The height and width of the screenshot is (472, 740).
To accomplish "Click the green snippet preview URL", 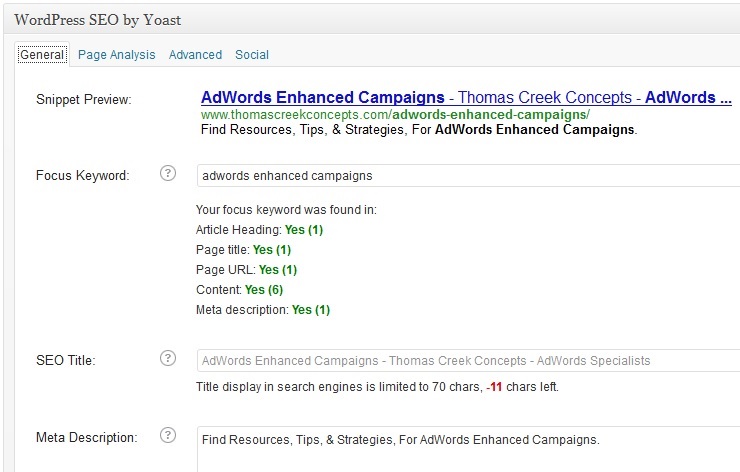I will [x=395, y=115].
